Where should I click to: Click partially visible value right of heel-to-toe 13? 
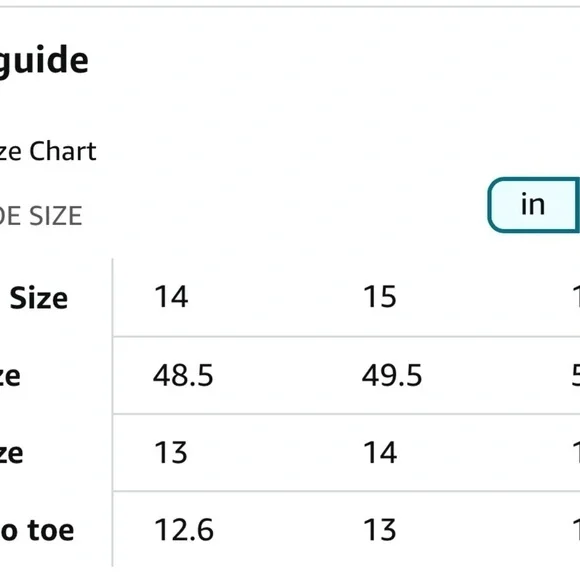(576, 530)
